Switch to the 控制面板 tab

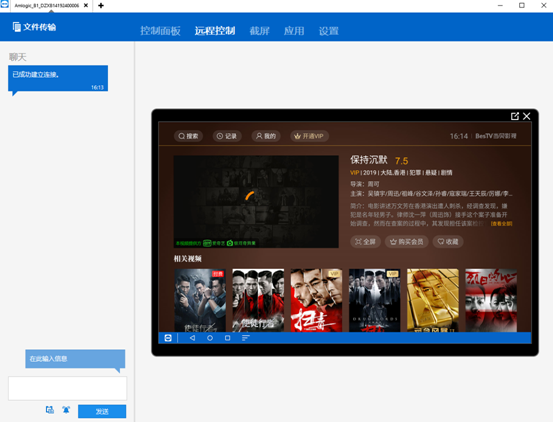[160, 31]
